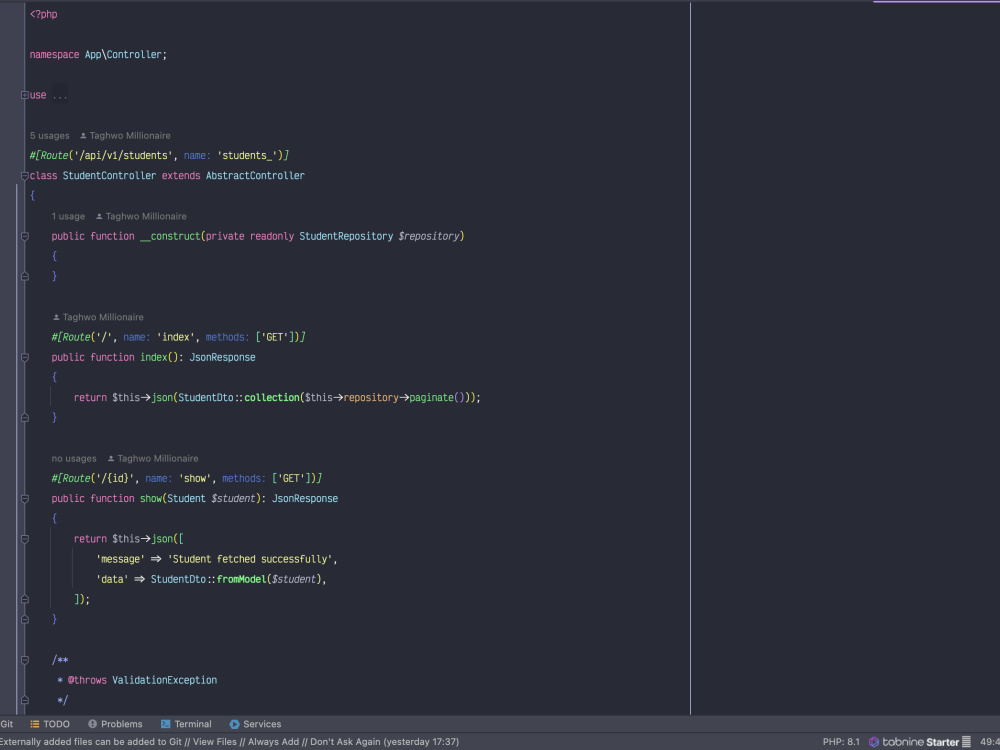Click author icon beside 1 usage hint
This screenshot has height=750, width=1000.
[x=99, y=216]
